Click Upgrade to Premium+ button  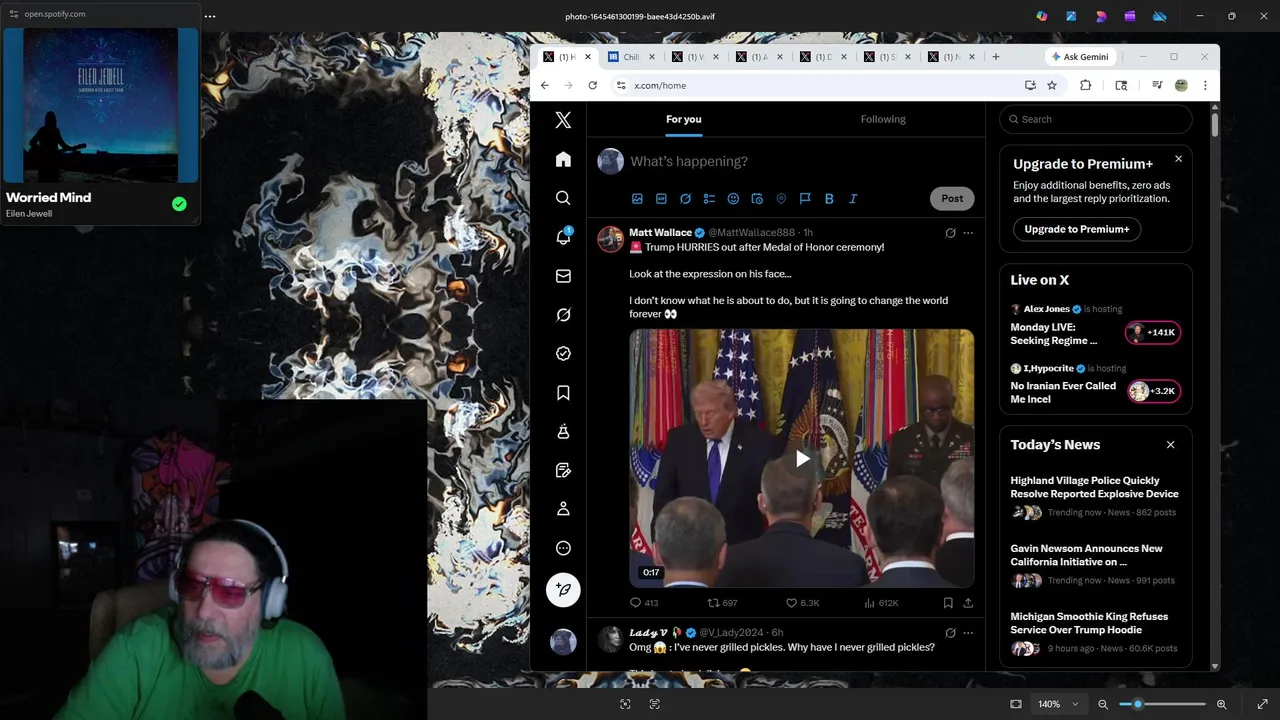click(1077, 229)
